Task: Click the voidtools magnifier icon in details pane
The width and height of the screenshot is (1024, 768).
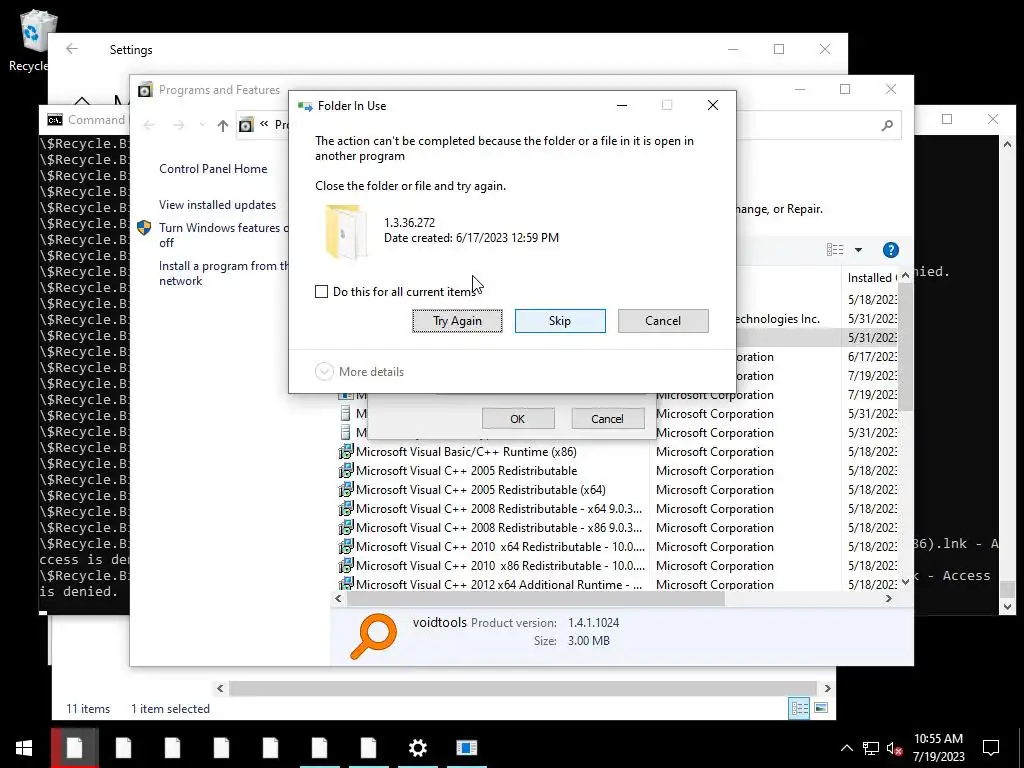Action: tap(374, 636)
